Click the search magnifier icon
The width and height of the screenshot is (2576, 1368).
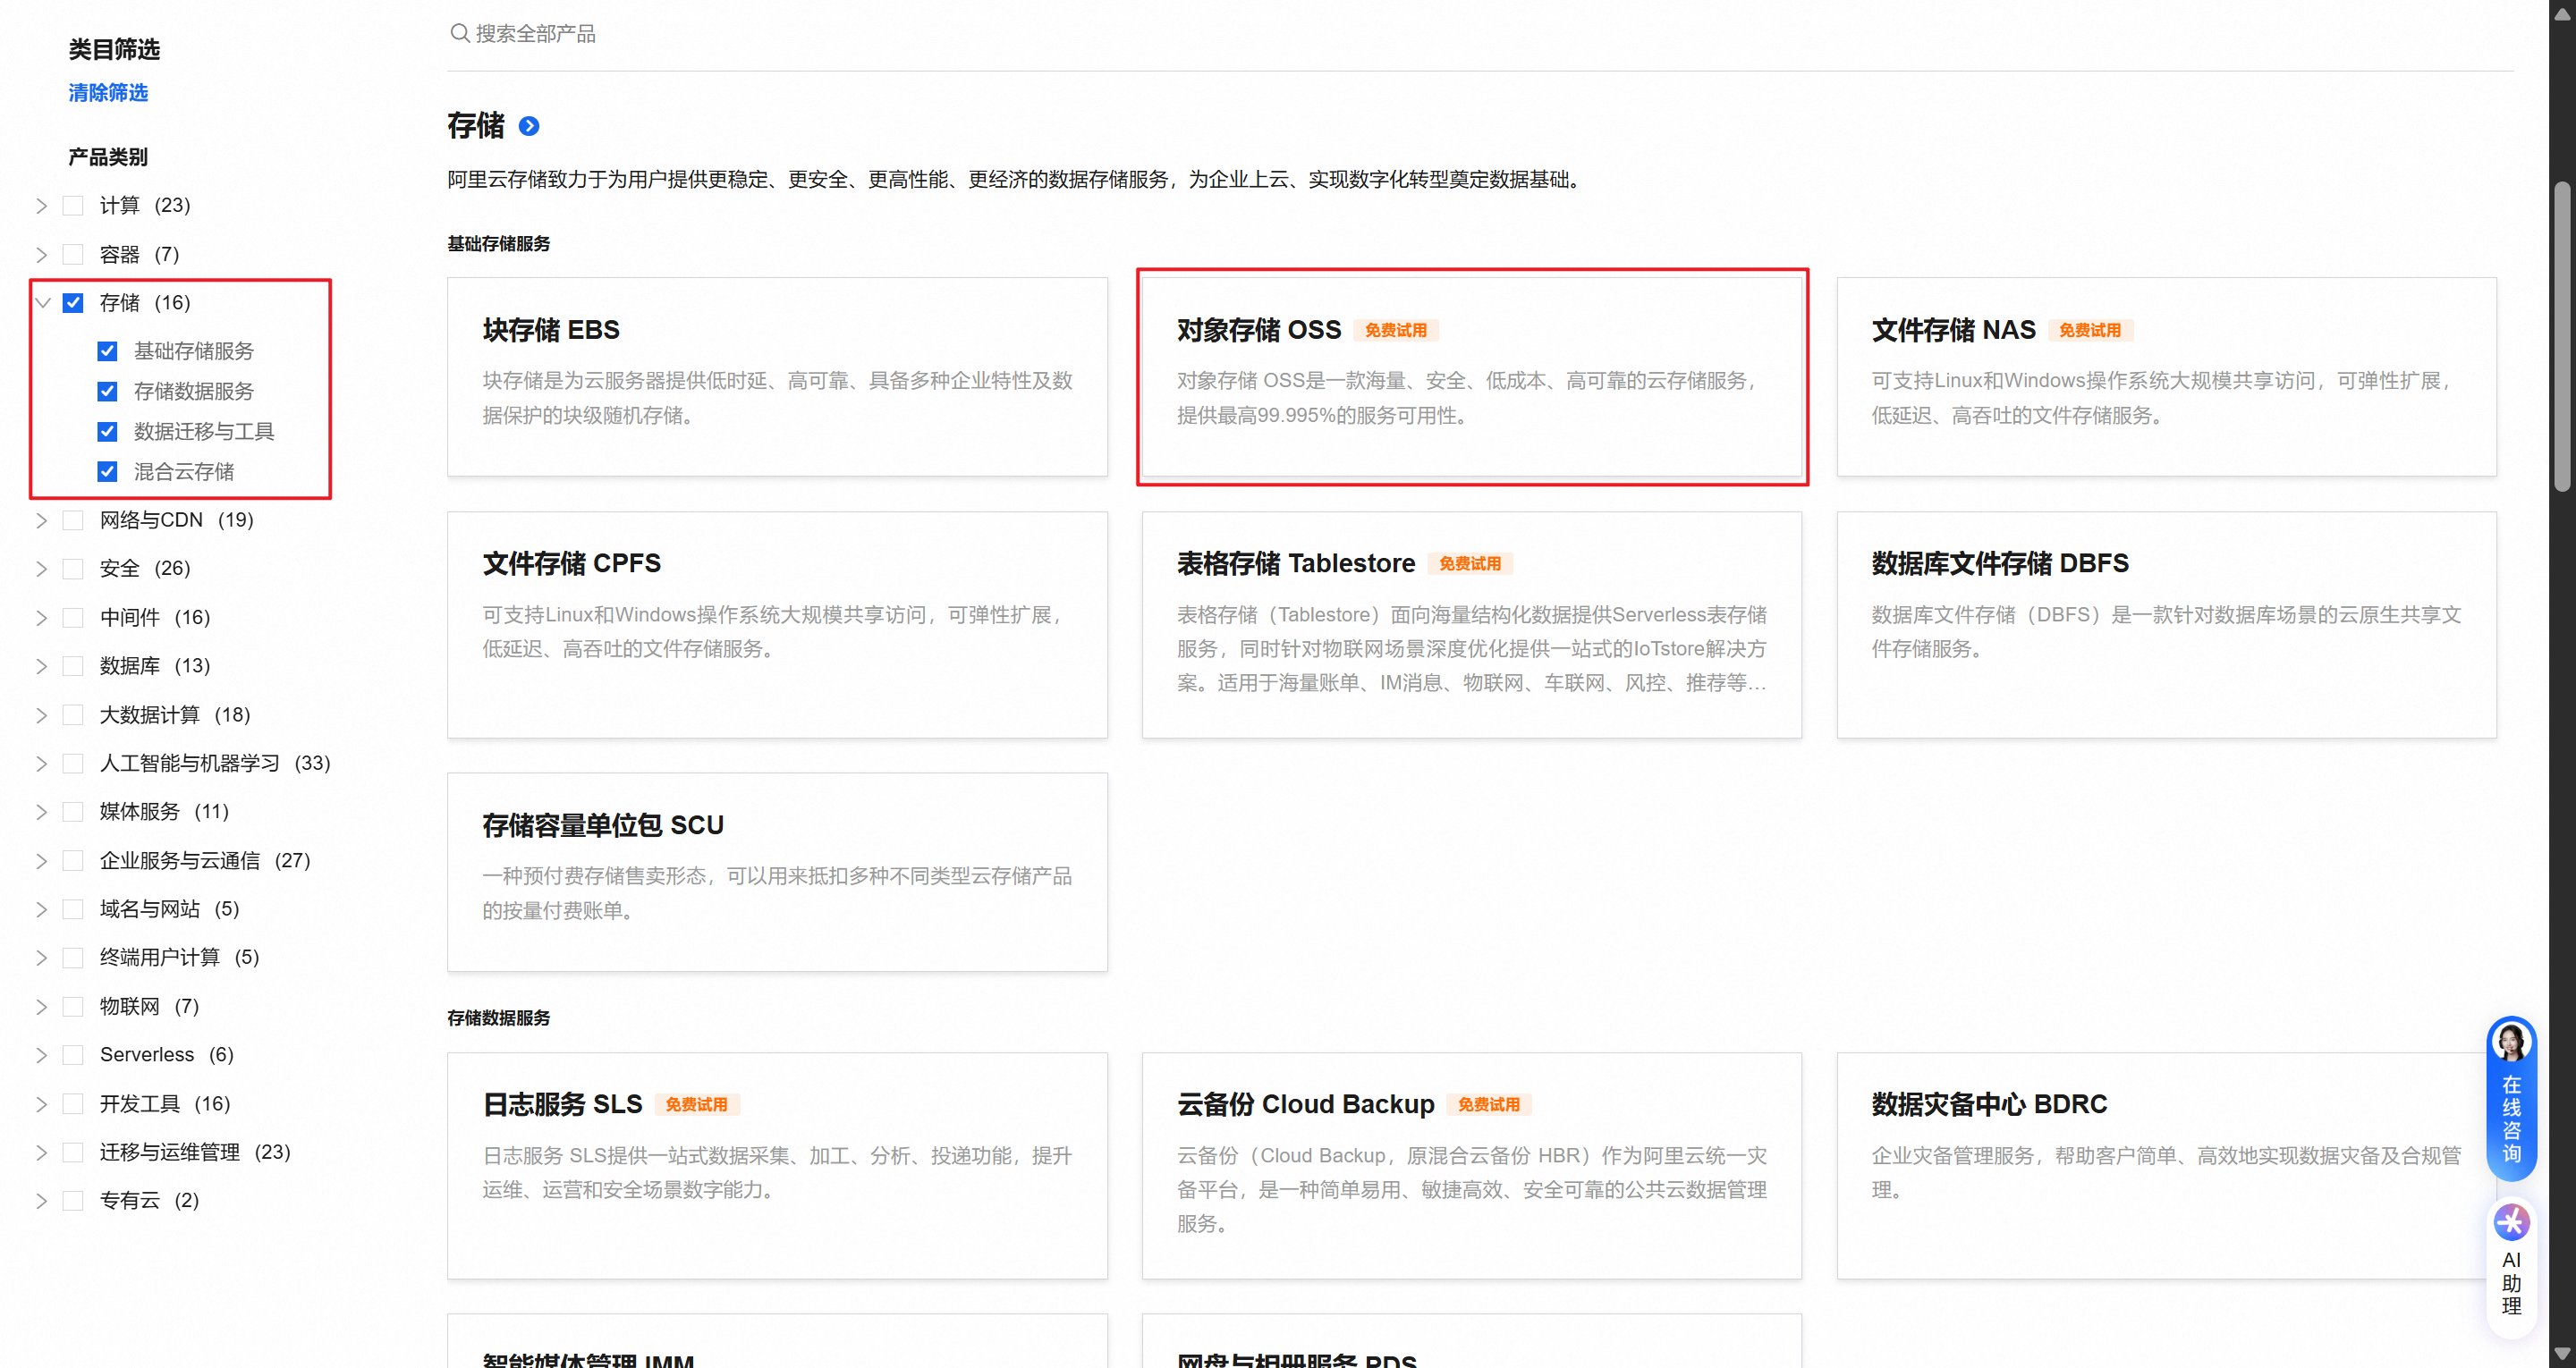point(459,33)
